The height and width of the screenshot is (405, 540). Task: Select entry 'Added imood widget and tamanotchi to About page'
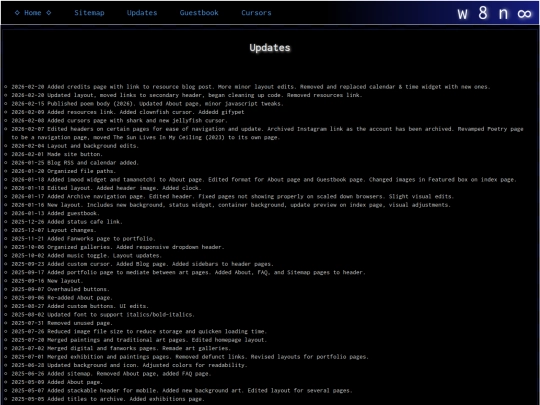point(264,179)
